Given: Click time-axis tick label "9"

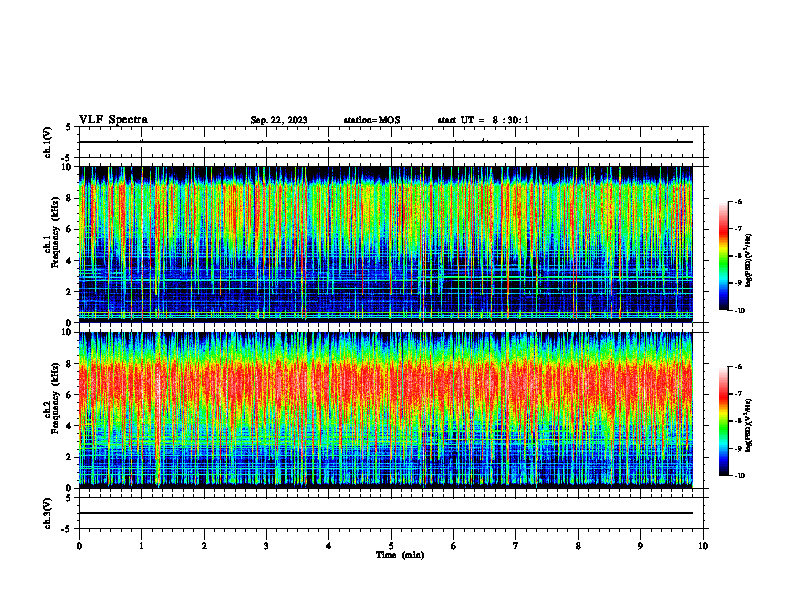Looking at the screenshot, I should 640,546.
